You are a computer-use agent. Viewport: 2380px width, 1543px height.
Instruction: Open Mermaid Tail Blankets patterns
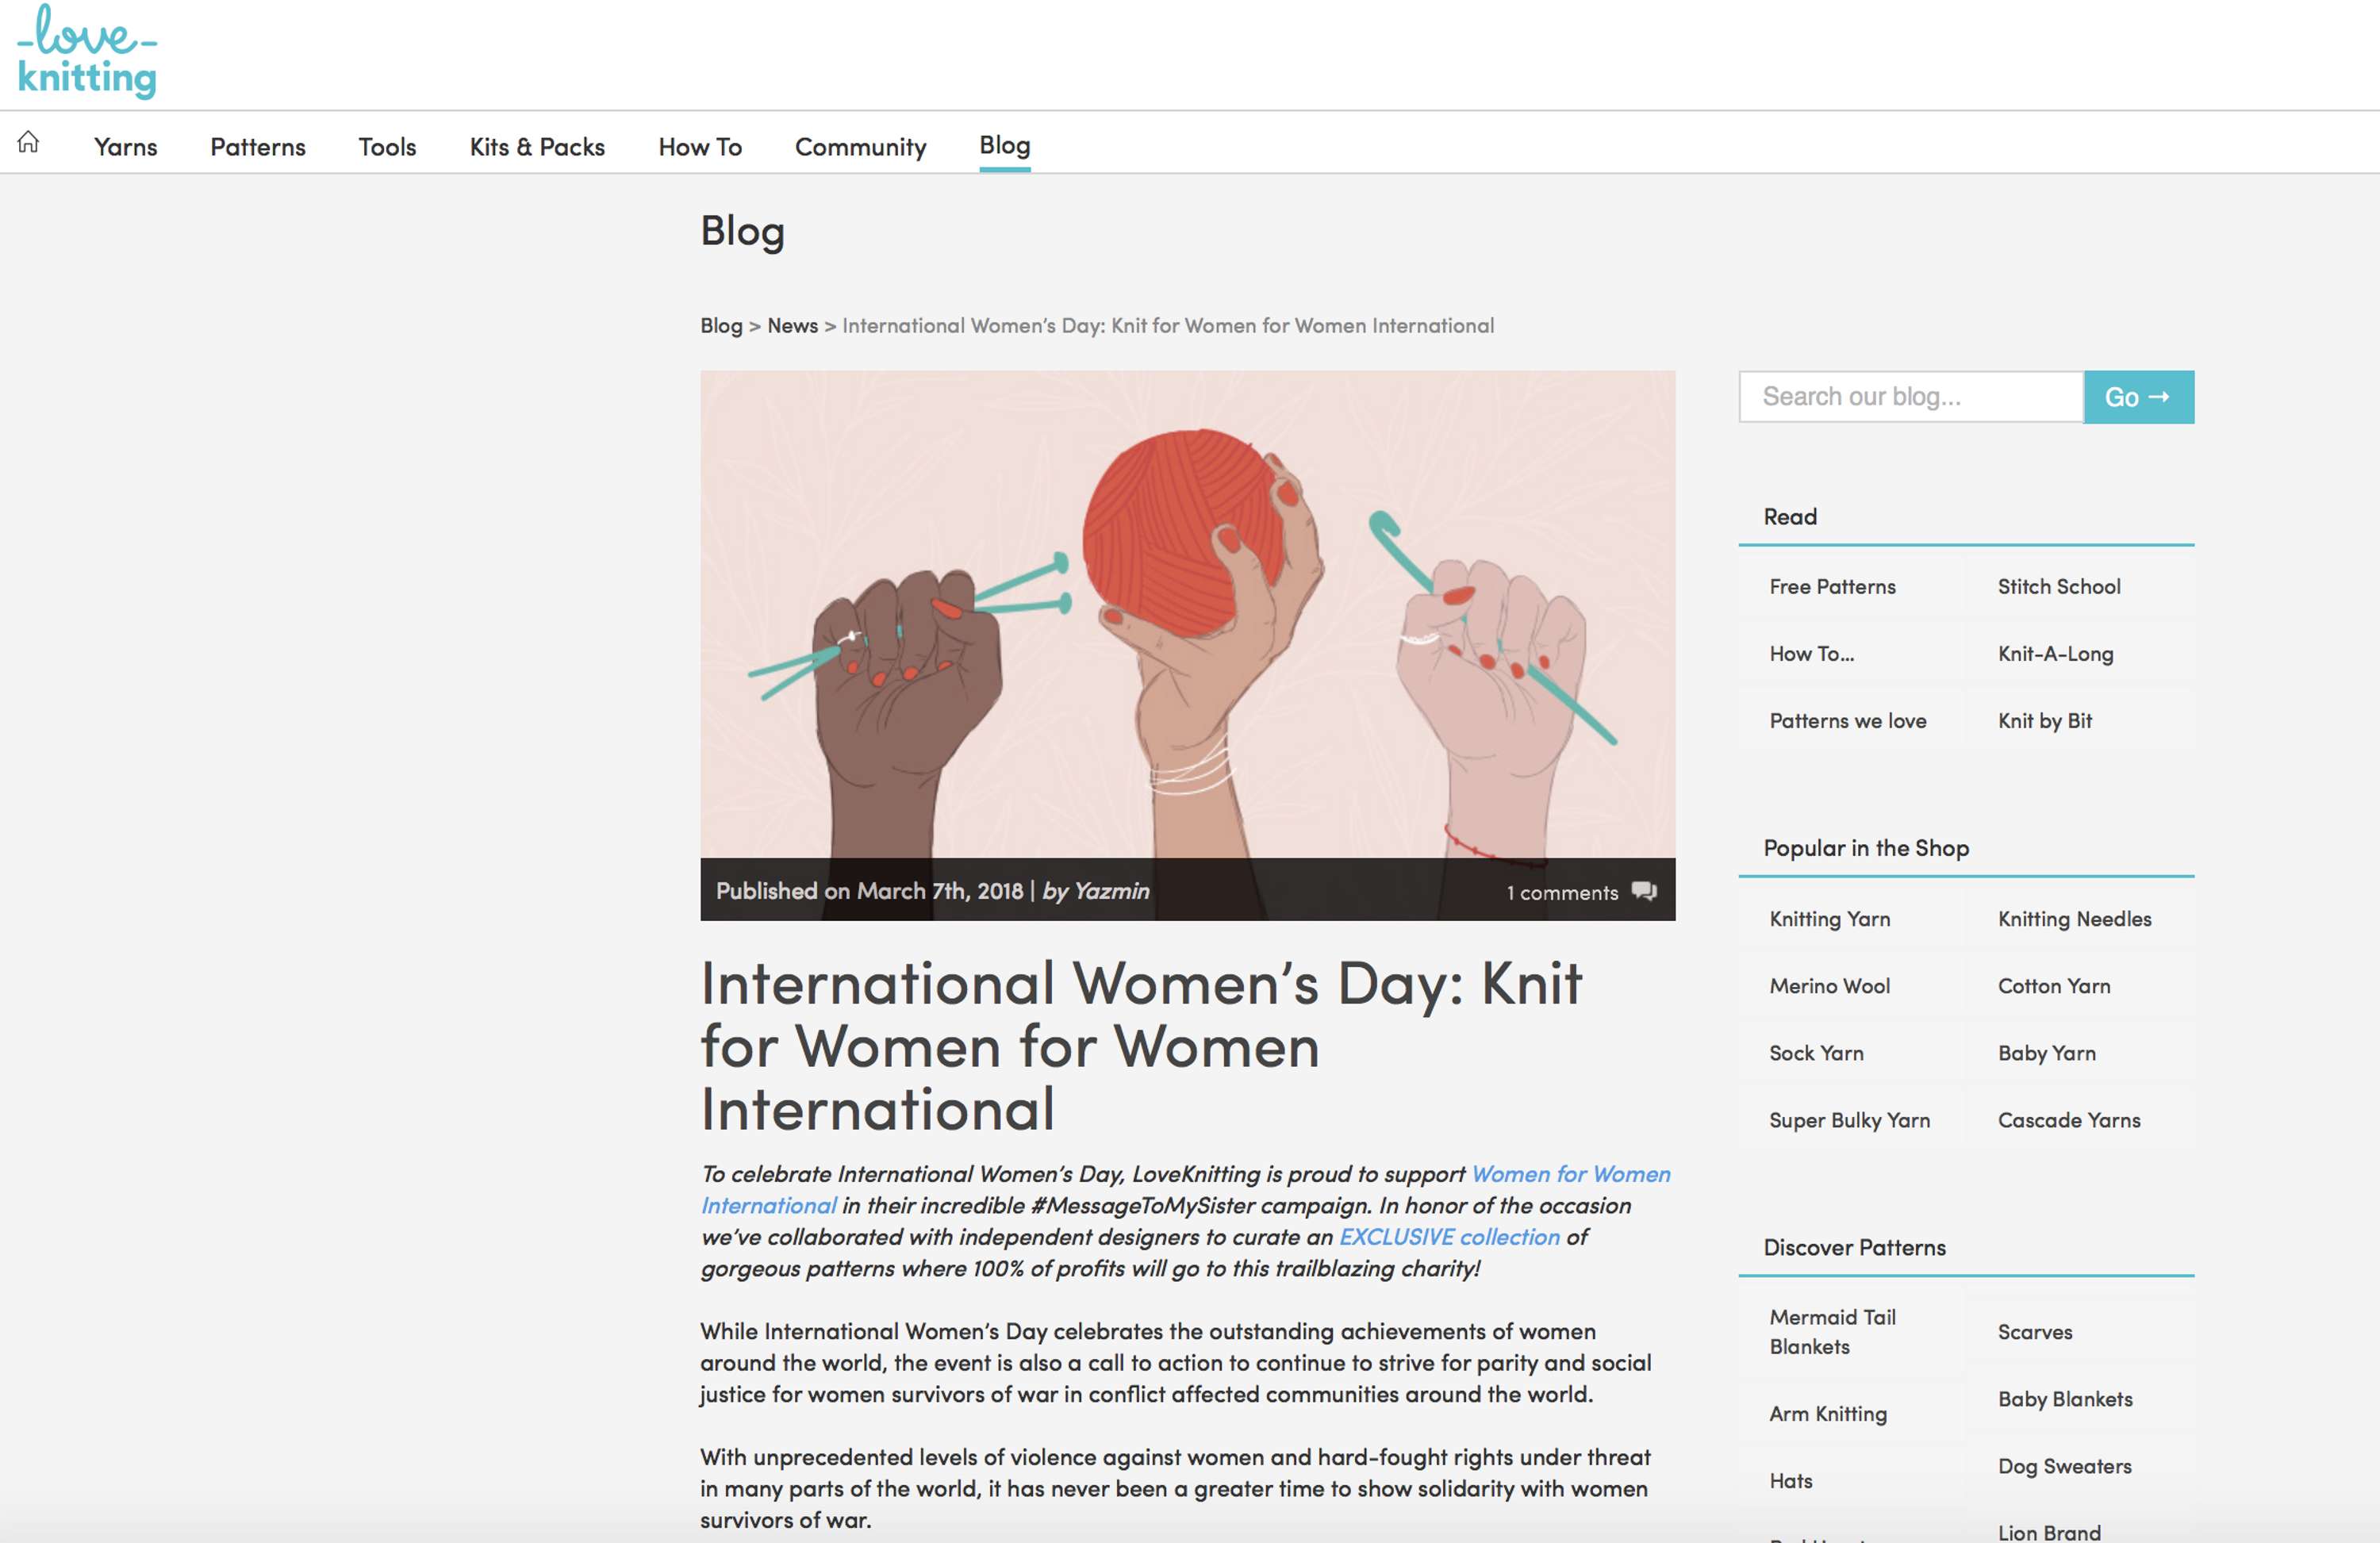(1832, 1332)
